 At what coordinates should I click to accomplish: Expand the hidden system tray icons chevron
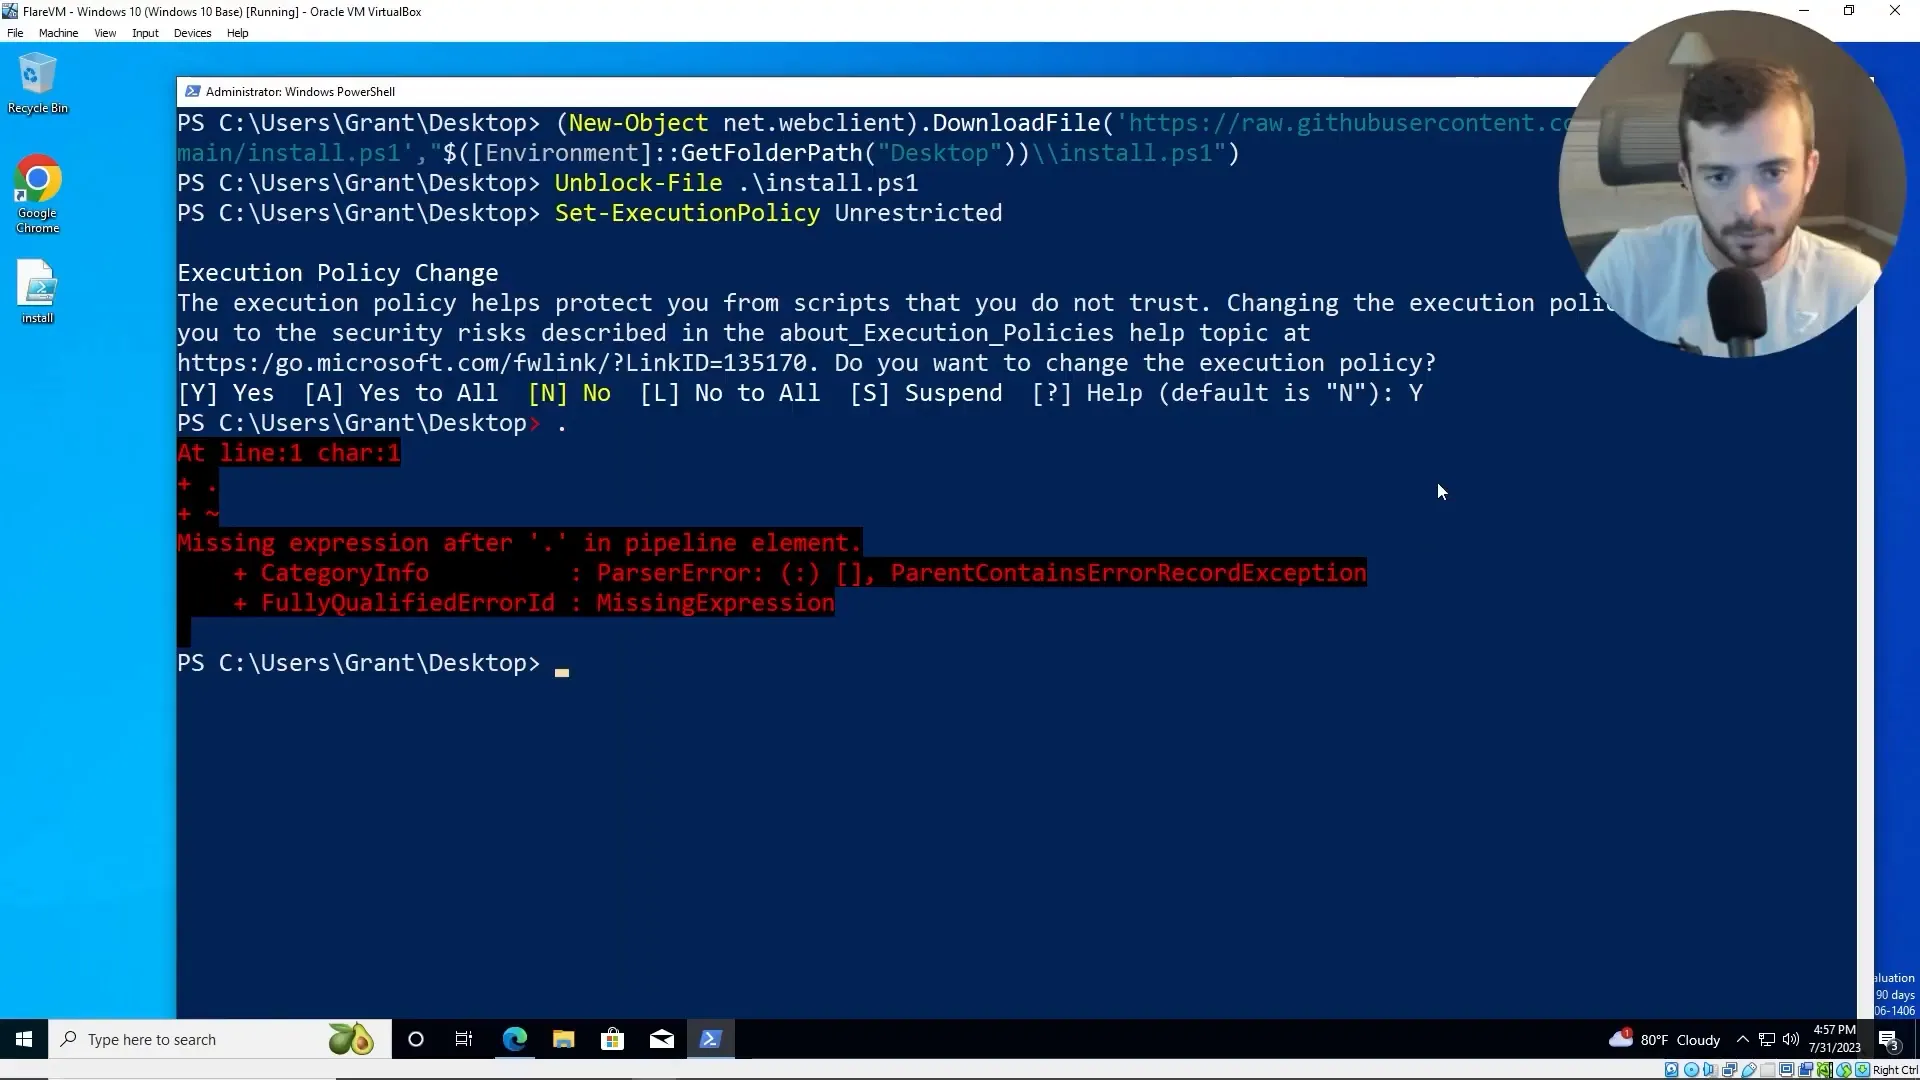(1742, 1039)
